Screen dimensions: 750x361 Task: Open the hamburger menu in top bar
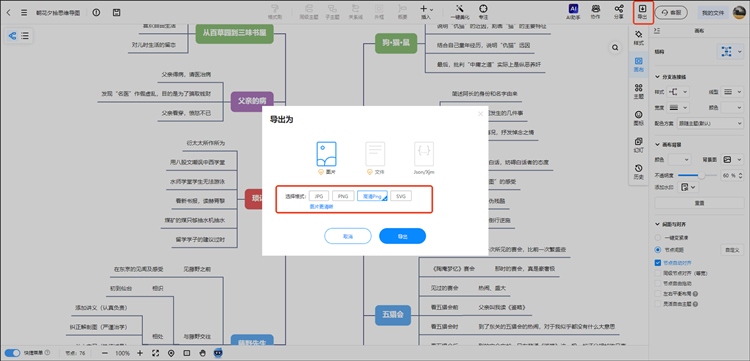[x=24, y=13]
